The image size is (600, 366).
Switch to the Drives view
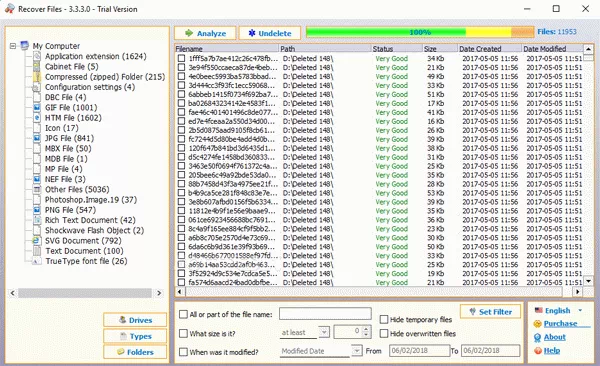pyautogui.click(x=135, y=320)
